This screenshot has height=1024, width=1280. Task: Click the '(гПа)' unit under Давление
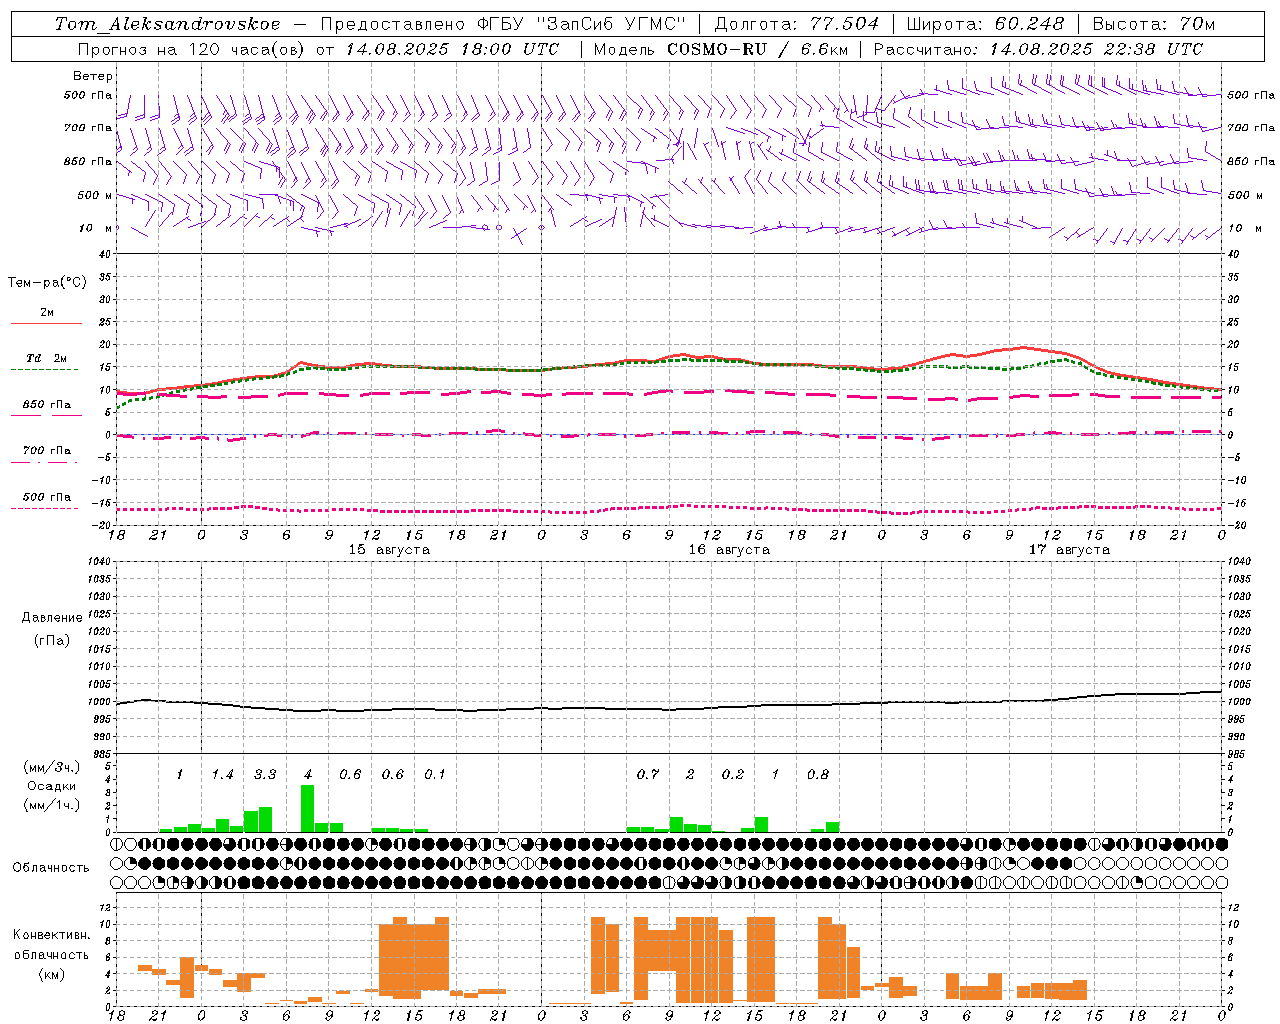[52, 640]
